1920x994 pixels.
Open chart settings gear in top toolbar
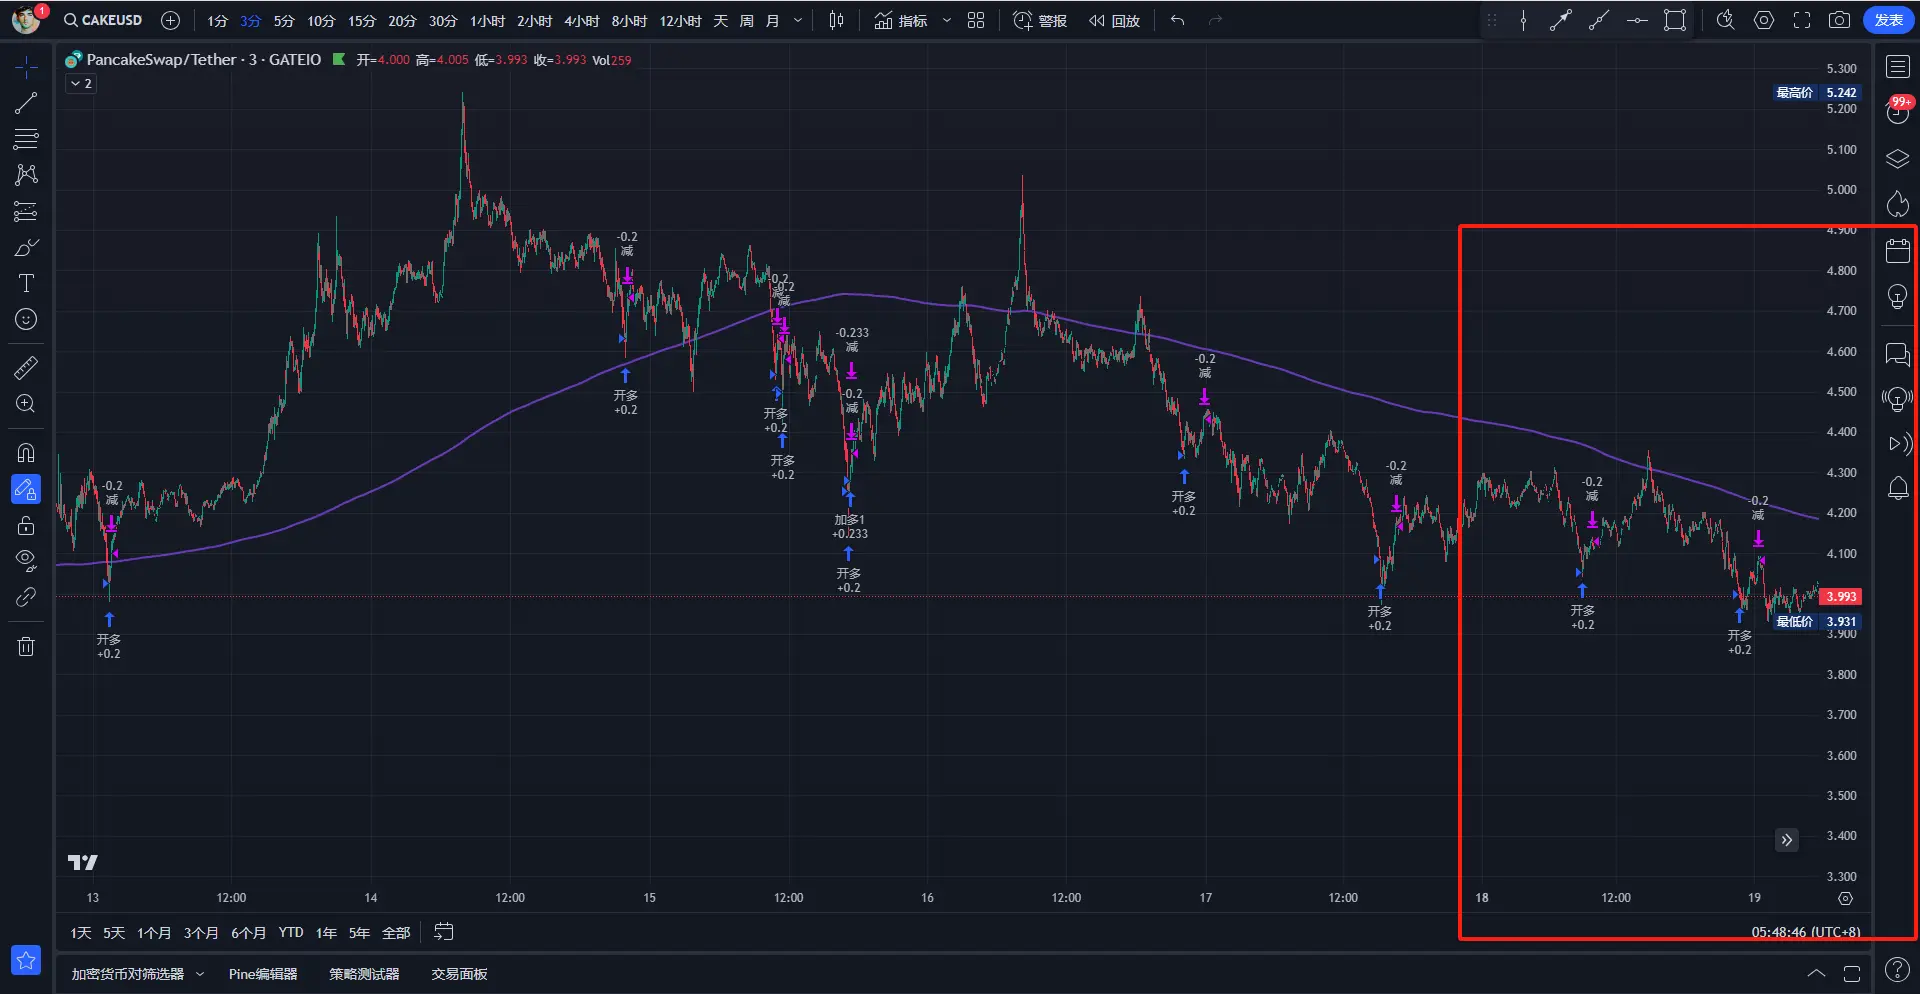[x=1764, y=20]
